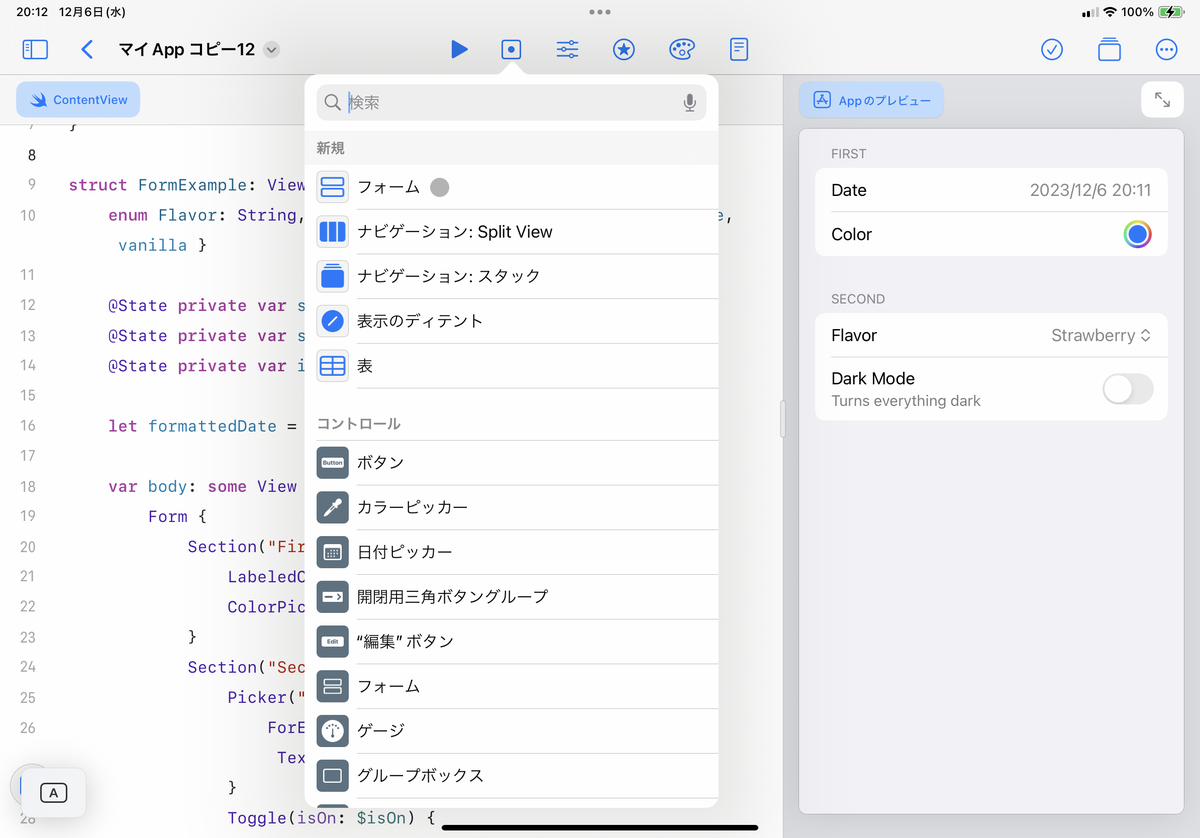Focus the 検索 search field
This screenshot has width=1200, height=838.
point(511,102)
